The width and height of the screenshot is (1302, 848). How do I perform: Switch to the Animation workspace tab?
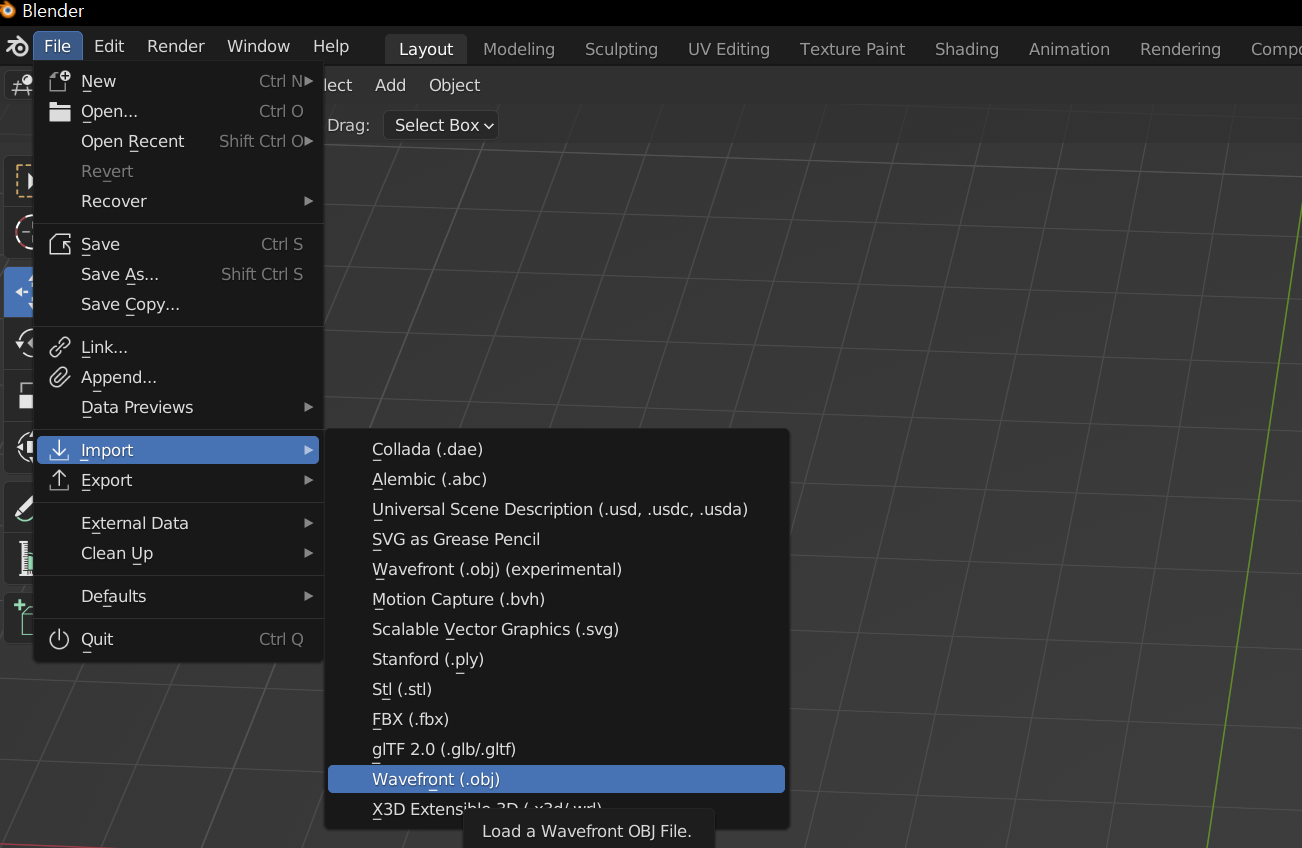1069,49
